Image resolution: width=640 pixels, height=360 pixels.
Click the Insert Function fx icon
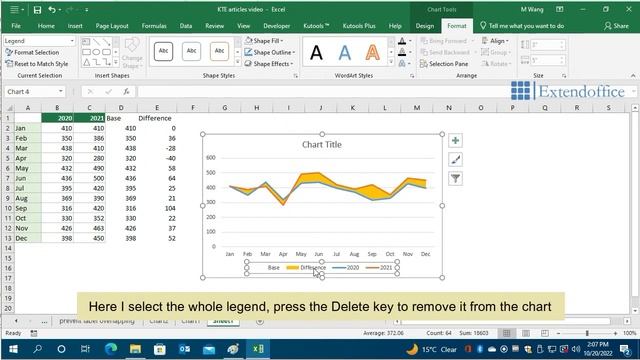127,91
